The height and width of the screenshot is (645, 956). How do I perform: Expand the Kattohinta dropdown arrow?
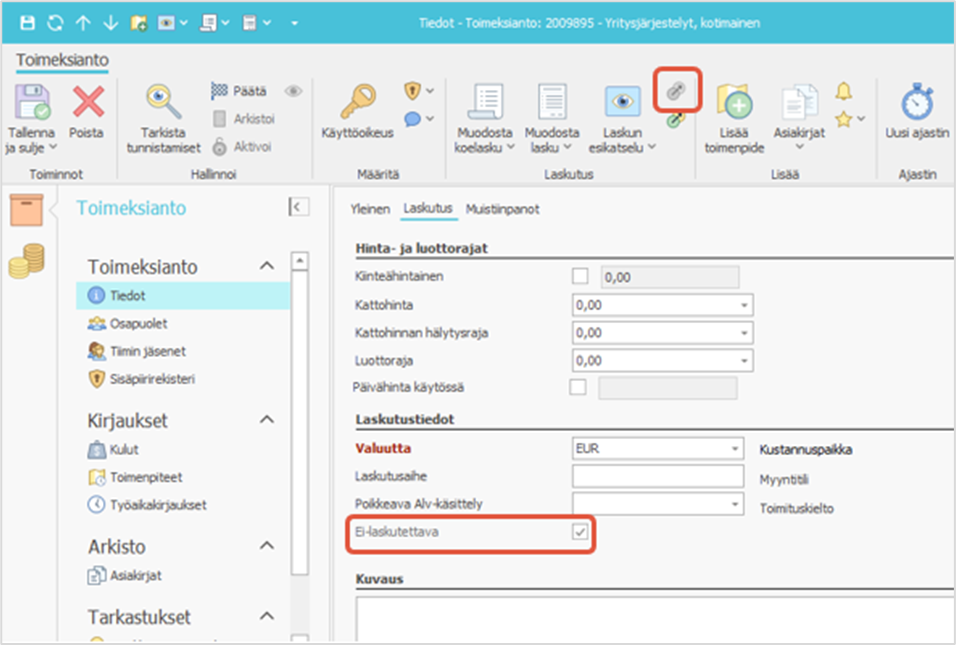[x=743, y=305]
